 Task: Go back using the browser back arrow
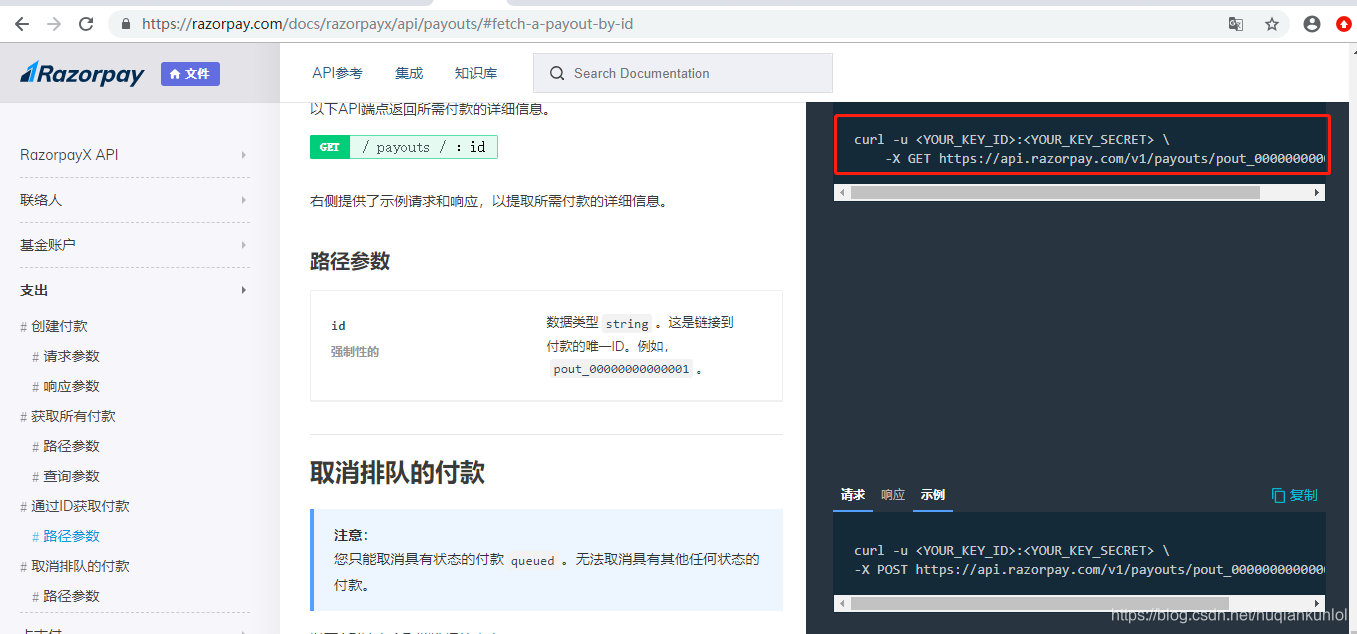(x=22, y=24)
